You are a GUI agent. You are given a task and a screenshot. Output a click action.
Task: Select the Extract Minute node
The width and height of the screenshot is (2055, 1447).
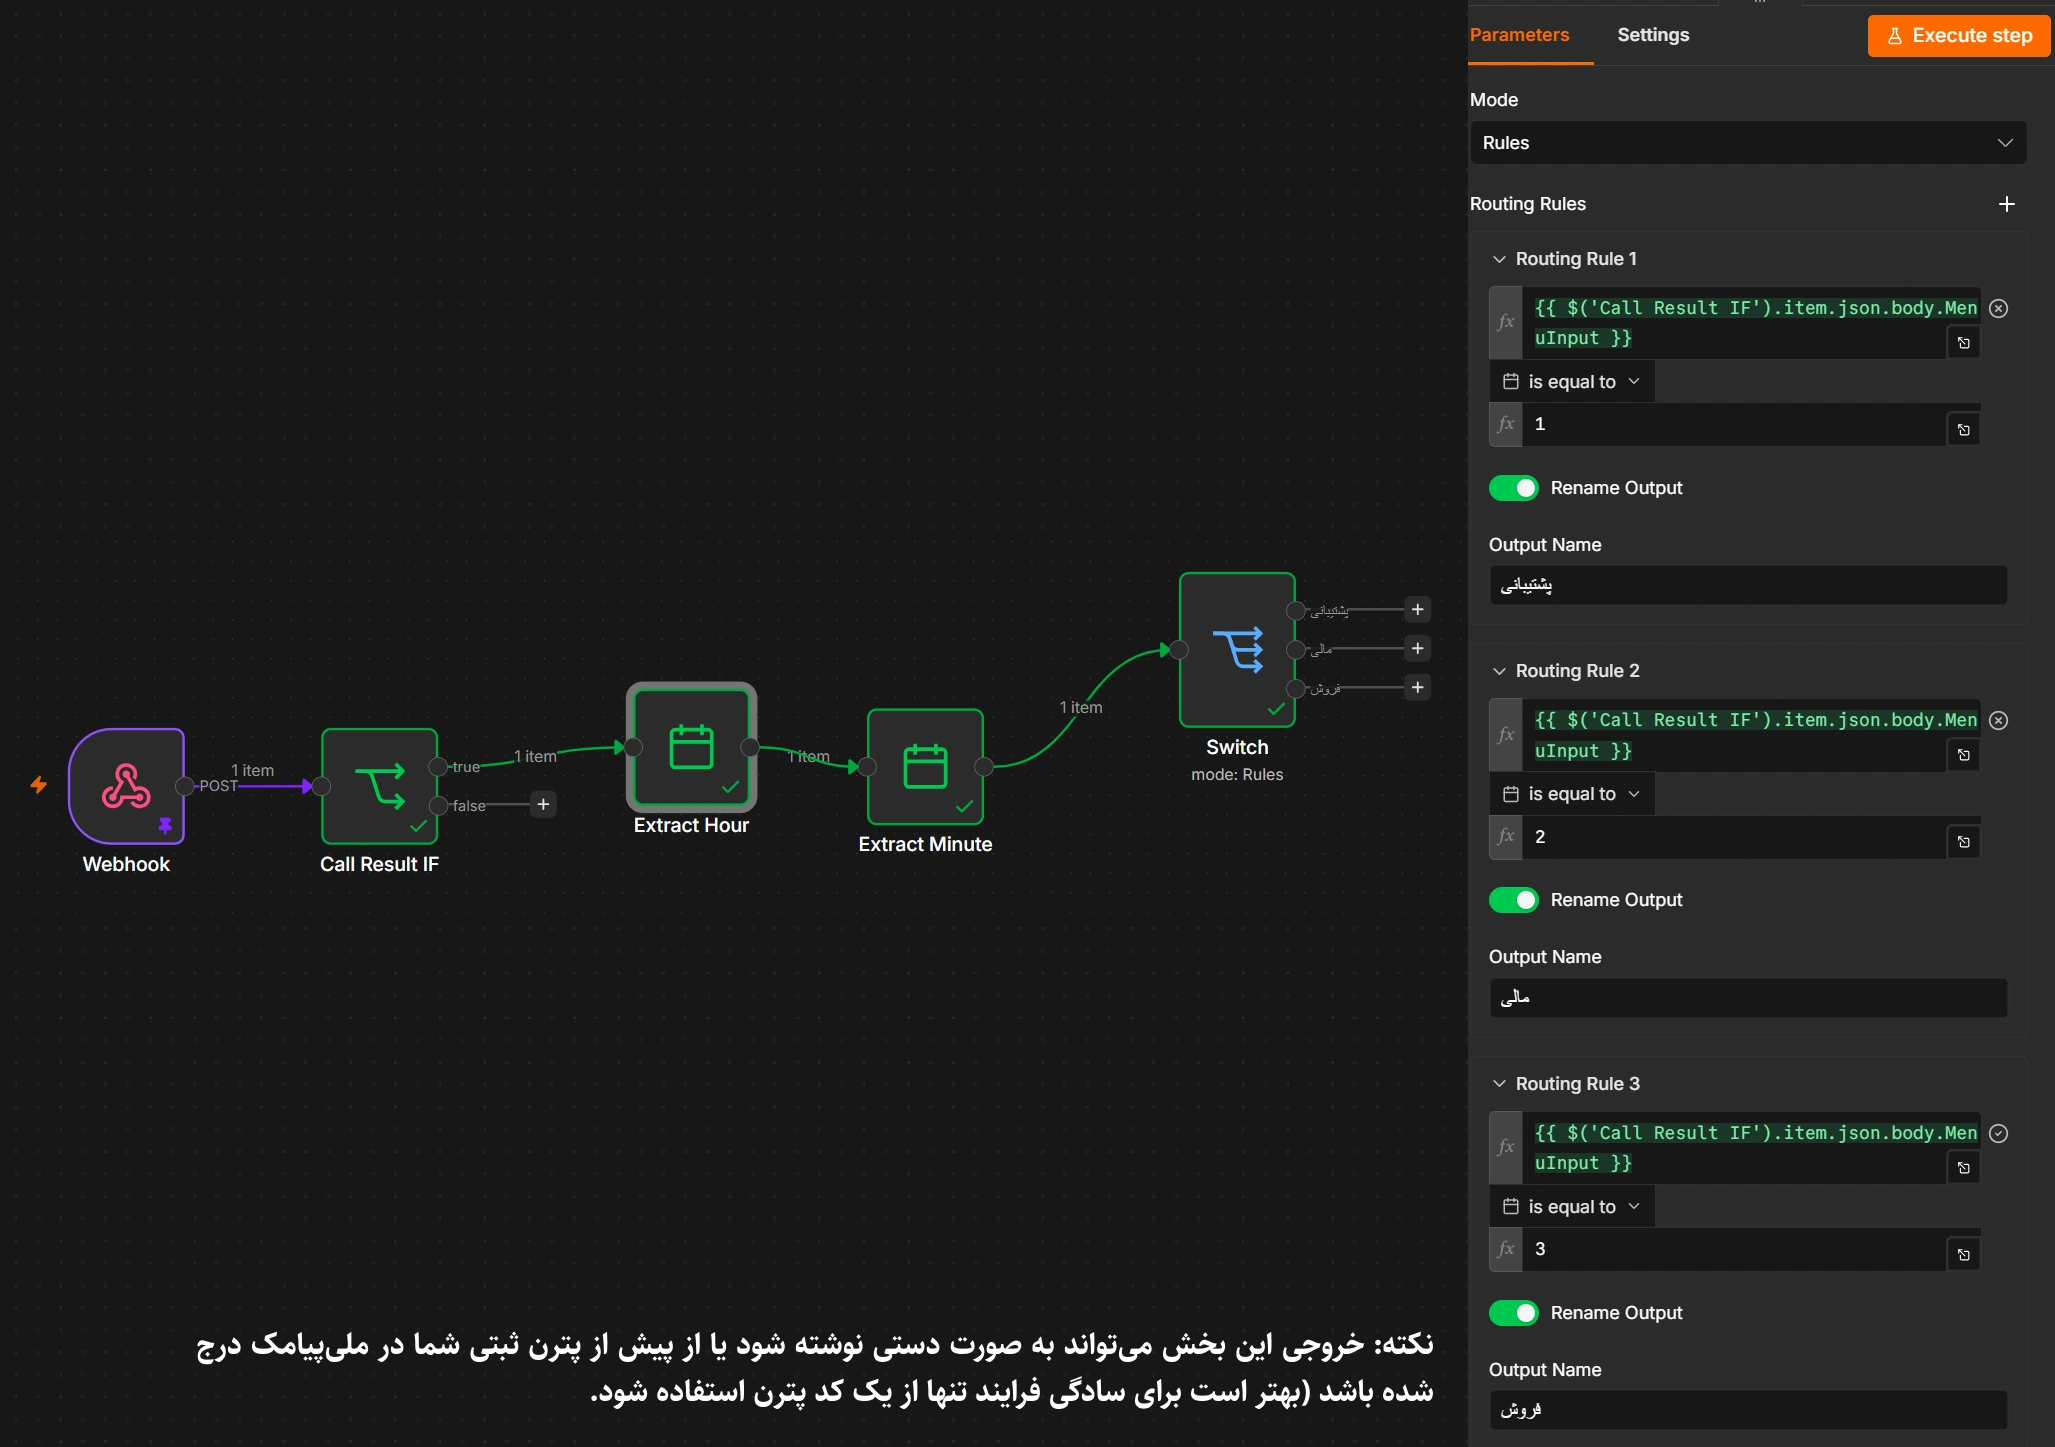[x=925, y=767]
